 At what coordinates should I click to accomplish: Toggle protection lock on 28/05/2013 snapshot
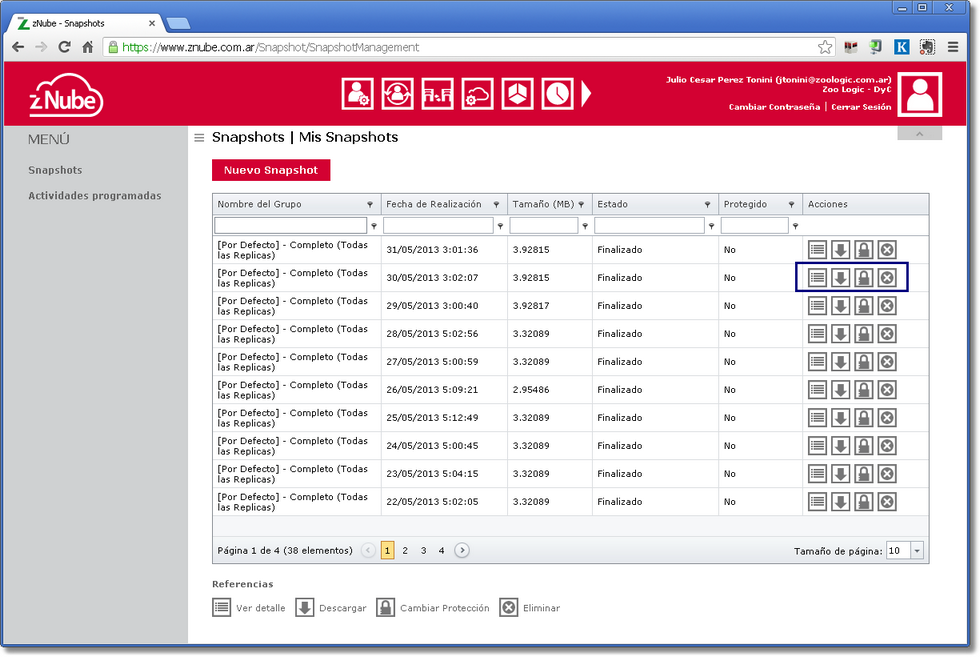pyautogui.click(x=863, y=334)
